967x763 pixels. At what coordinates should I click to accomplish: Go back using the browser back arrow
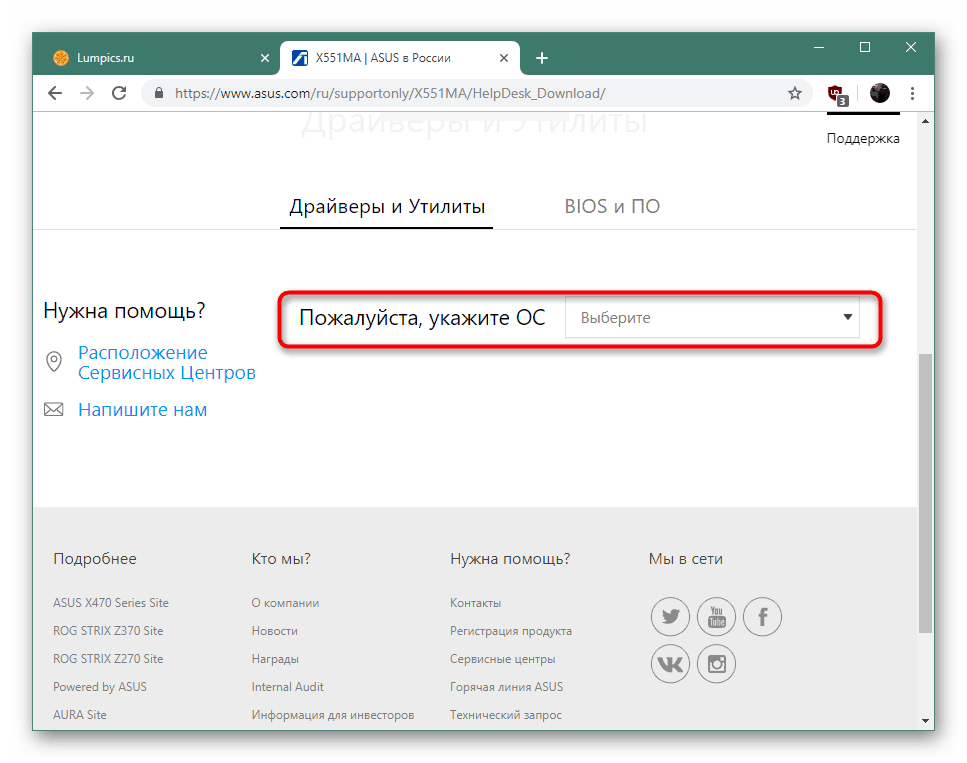[x=55, y=93]
